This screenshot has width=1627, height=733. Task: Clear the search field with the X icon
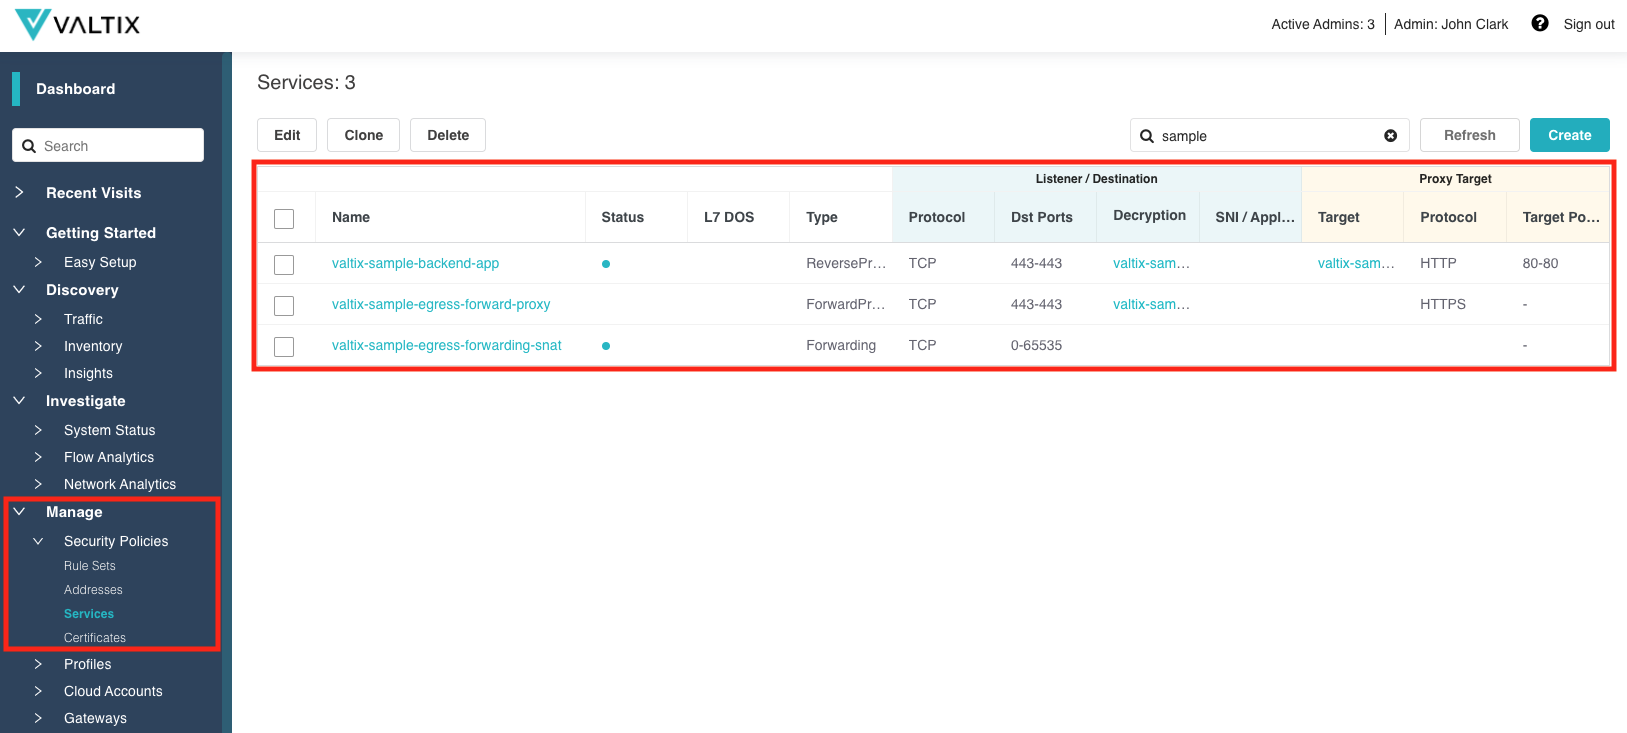(1390, 136)
